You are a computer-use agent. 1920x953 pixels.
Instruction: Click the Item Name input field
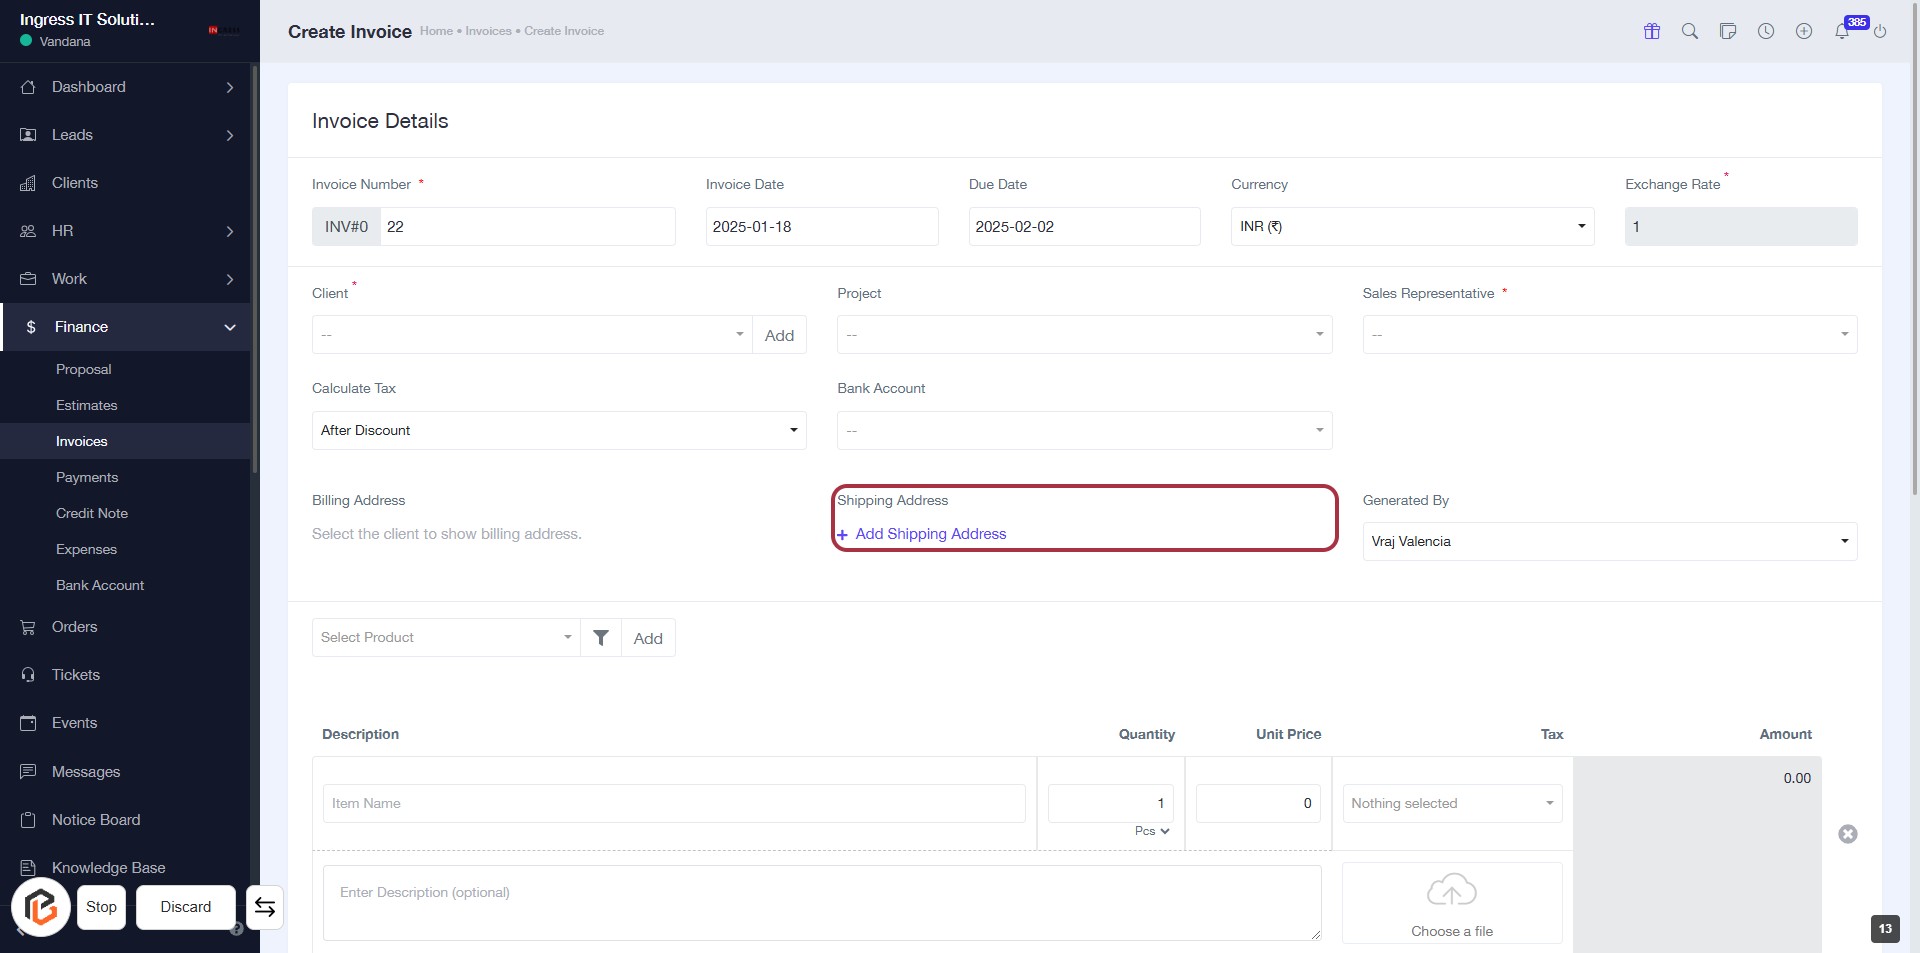(x=673, y=804)
